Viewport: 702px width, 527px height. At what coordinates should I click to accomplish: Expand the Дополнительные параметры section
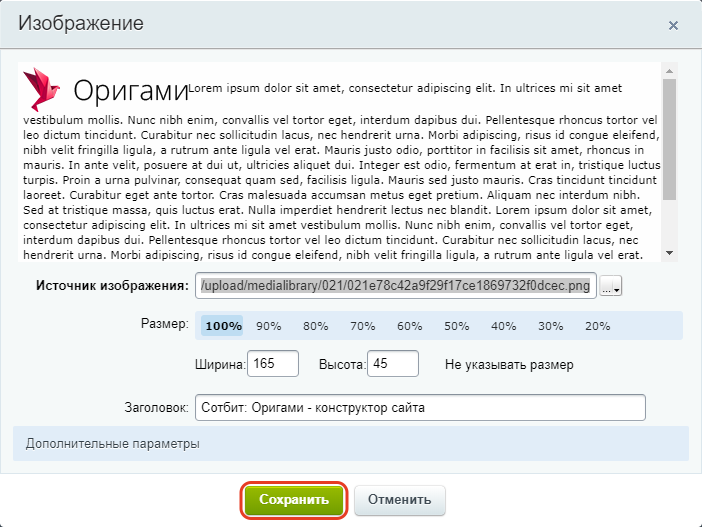351,443
